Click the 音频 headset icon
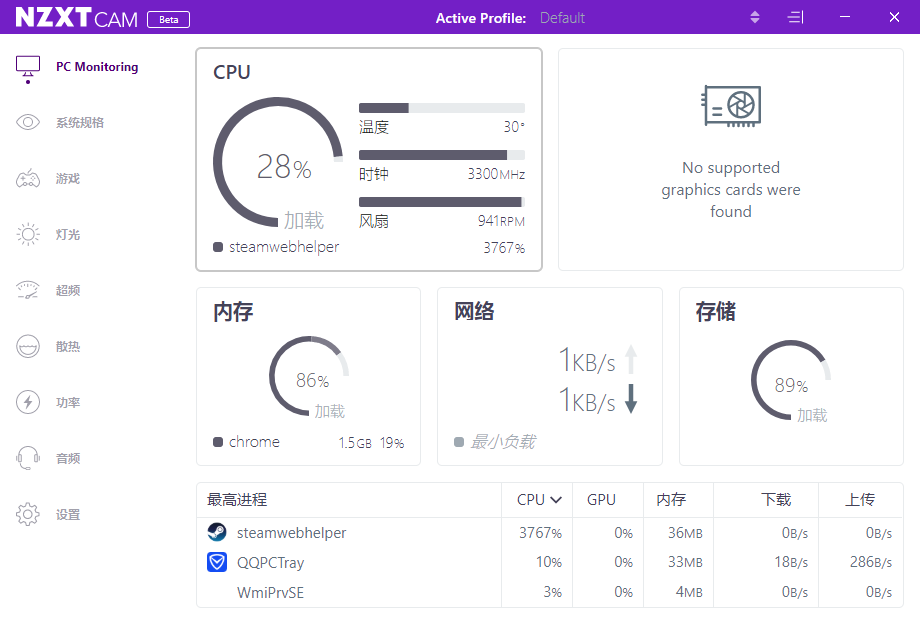The height and width of the screenshot is (640, 920). click(x=28, y=458)
